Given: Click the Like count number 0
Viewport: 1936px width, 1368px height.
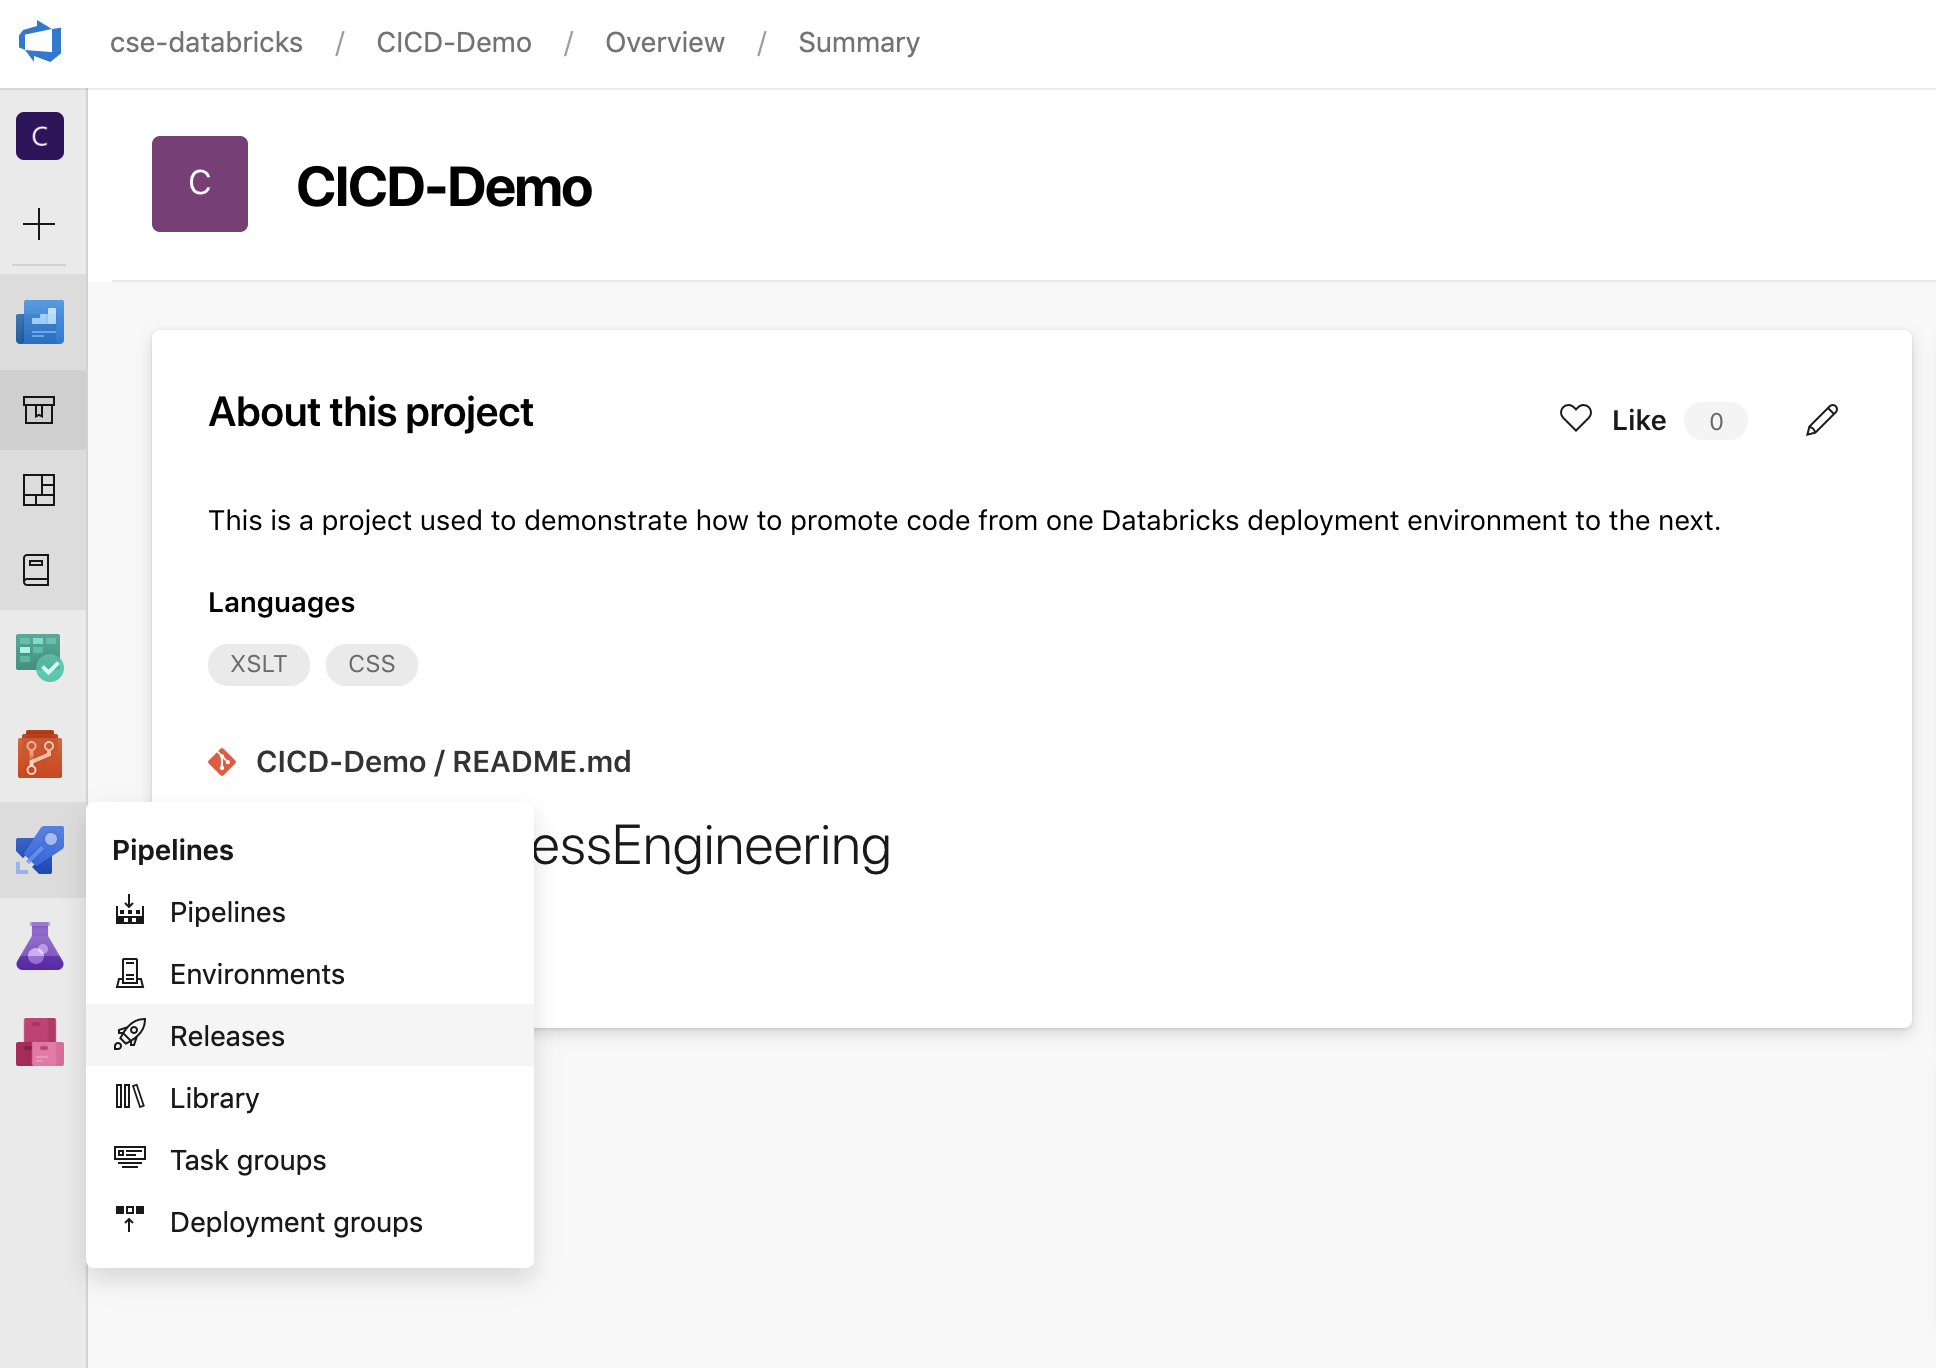Looking at the screenshot, I should pos(1715,420).
